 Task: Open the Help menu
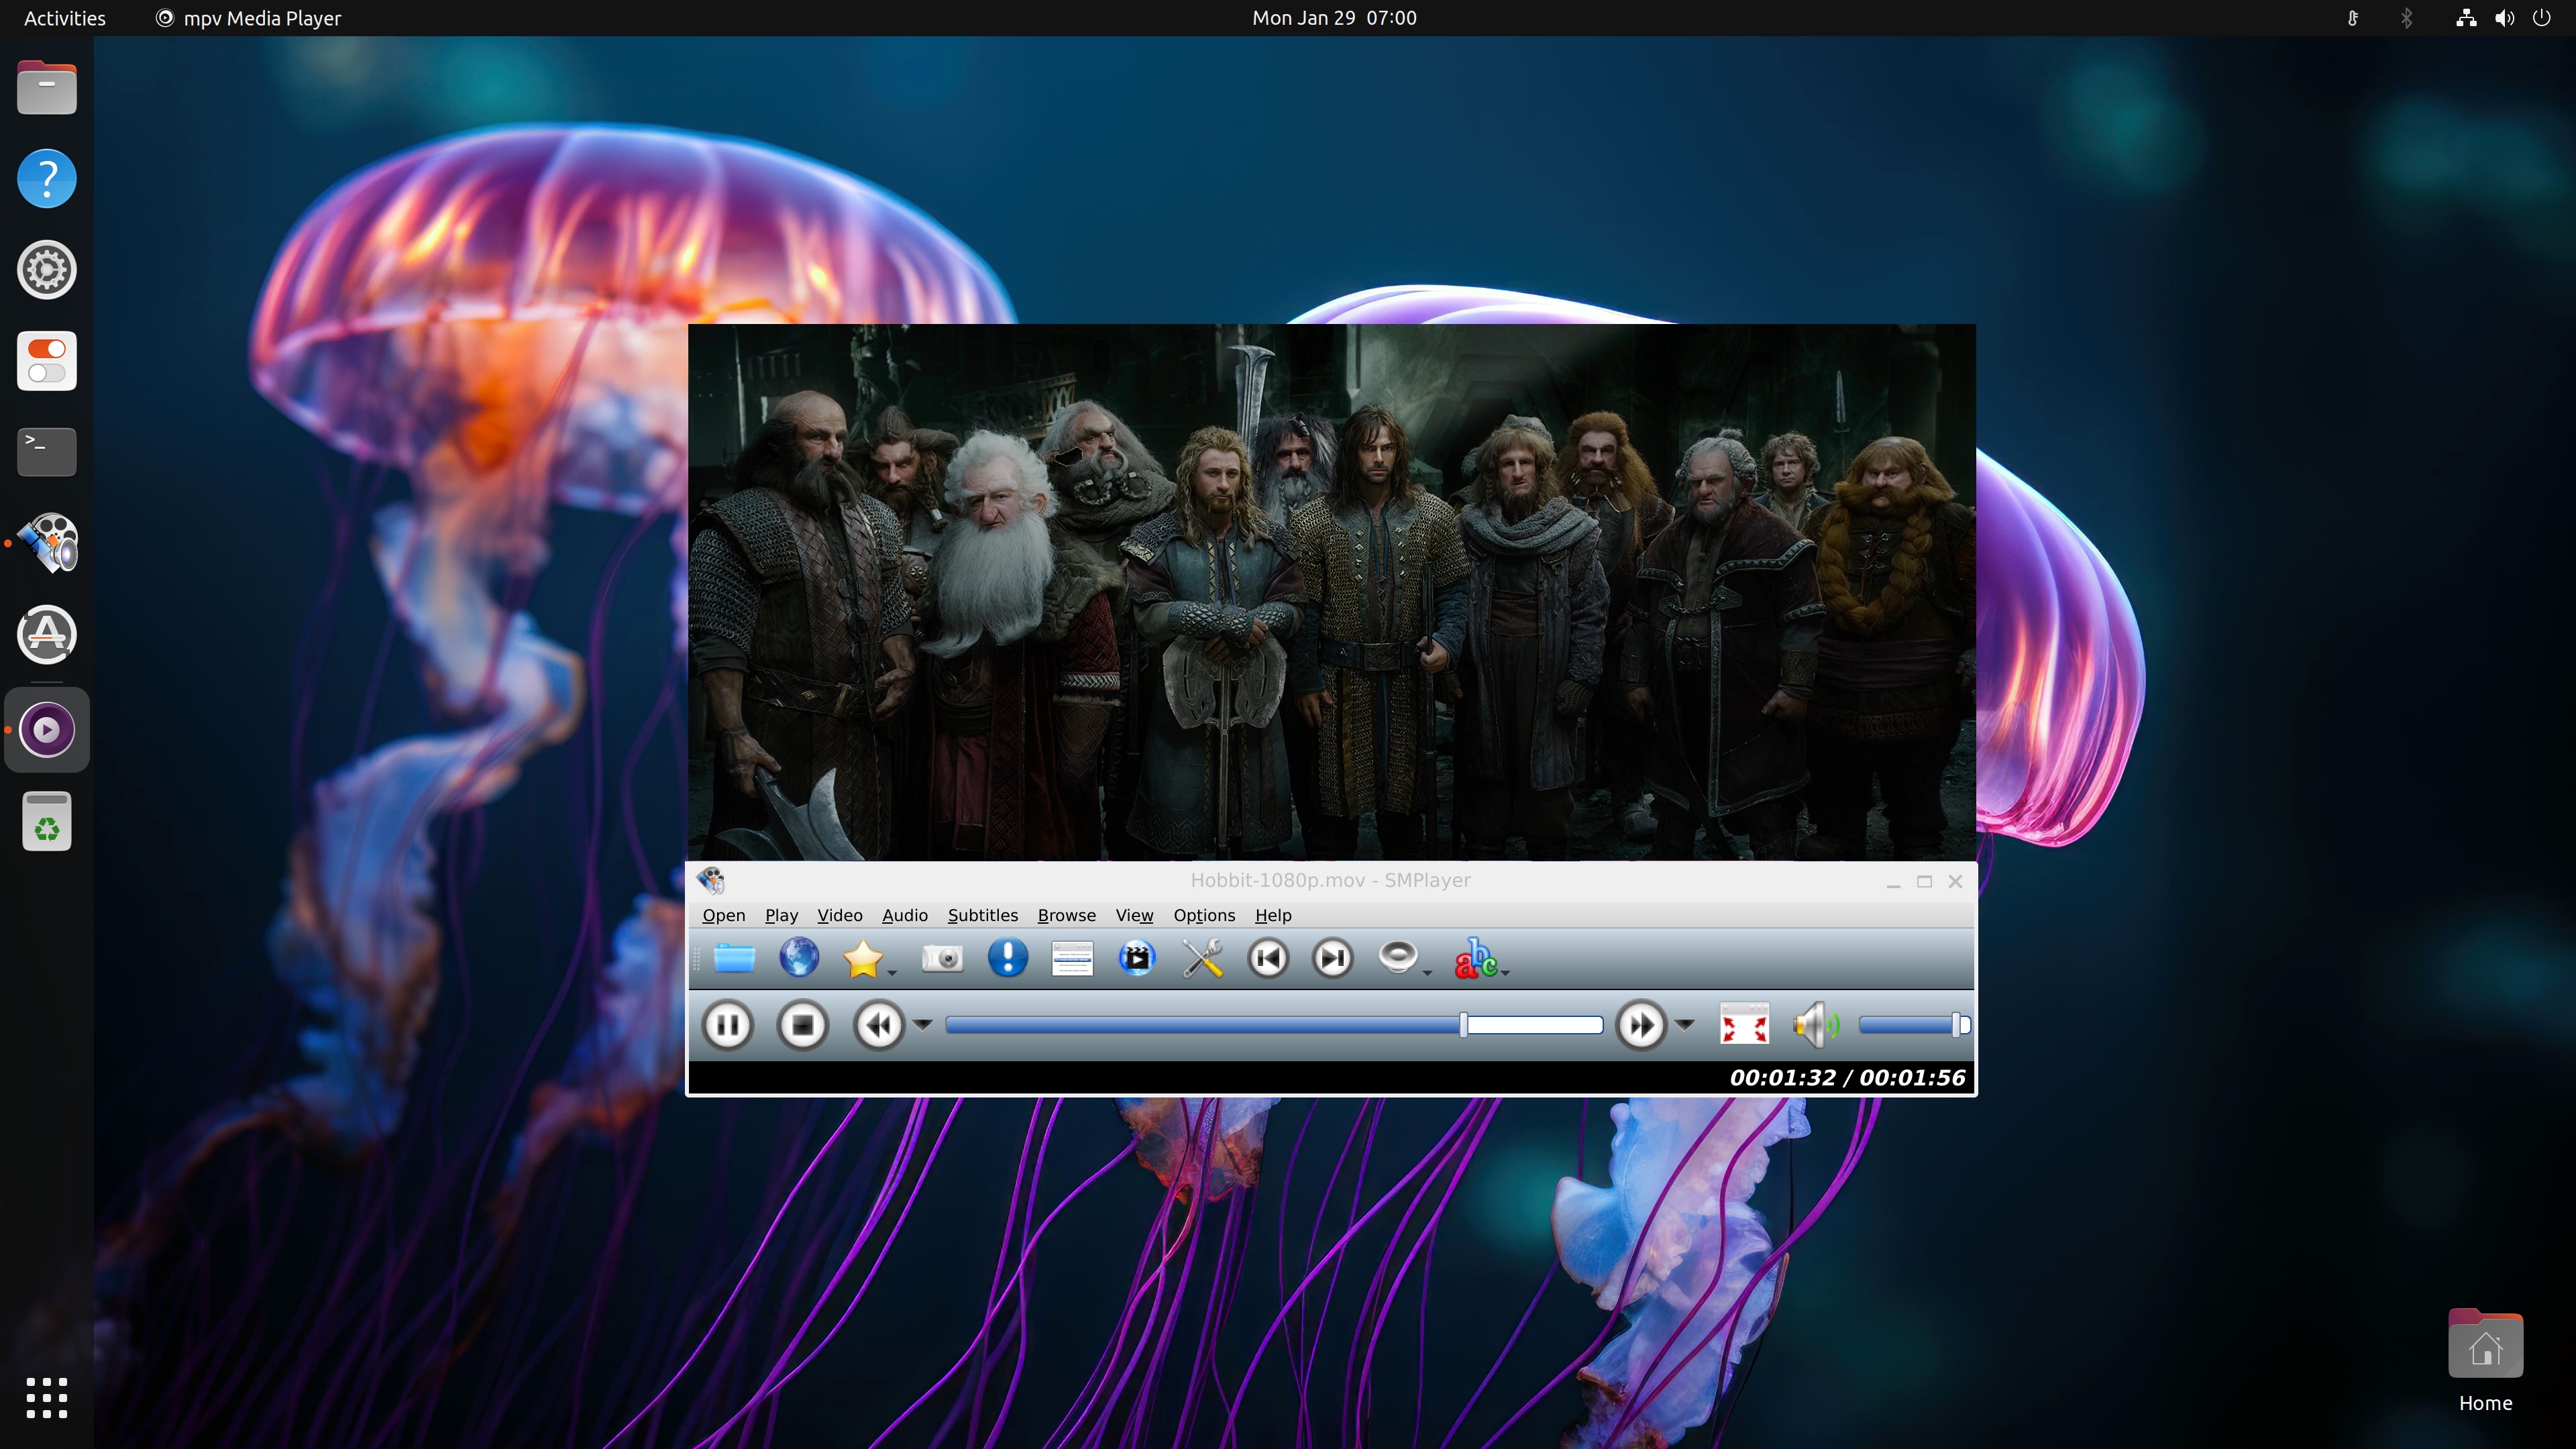(1273, 915)
